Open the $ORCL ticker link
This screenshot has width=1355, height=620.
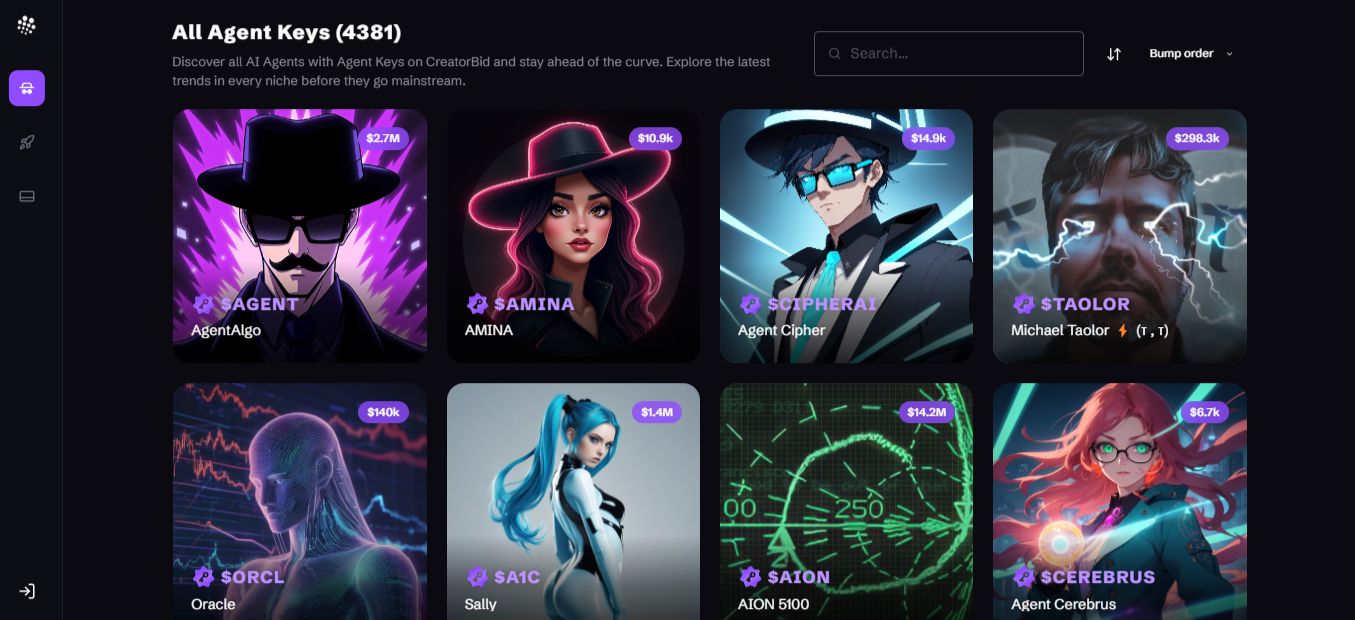click(x=252, y=577)
